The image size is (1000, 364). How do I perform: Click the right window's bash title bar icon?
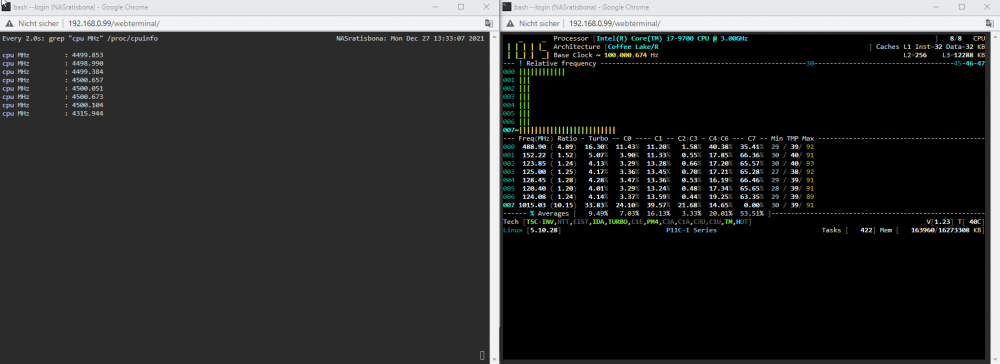click(506, 6)
